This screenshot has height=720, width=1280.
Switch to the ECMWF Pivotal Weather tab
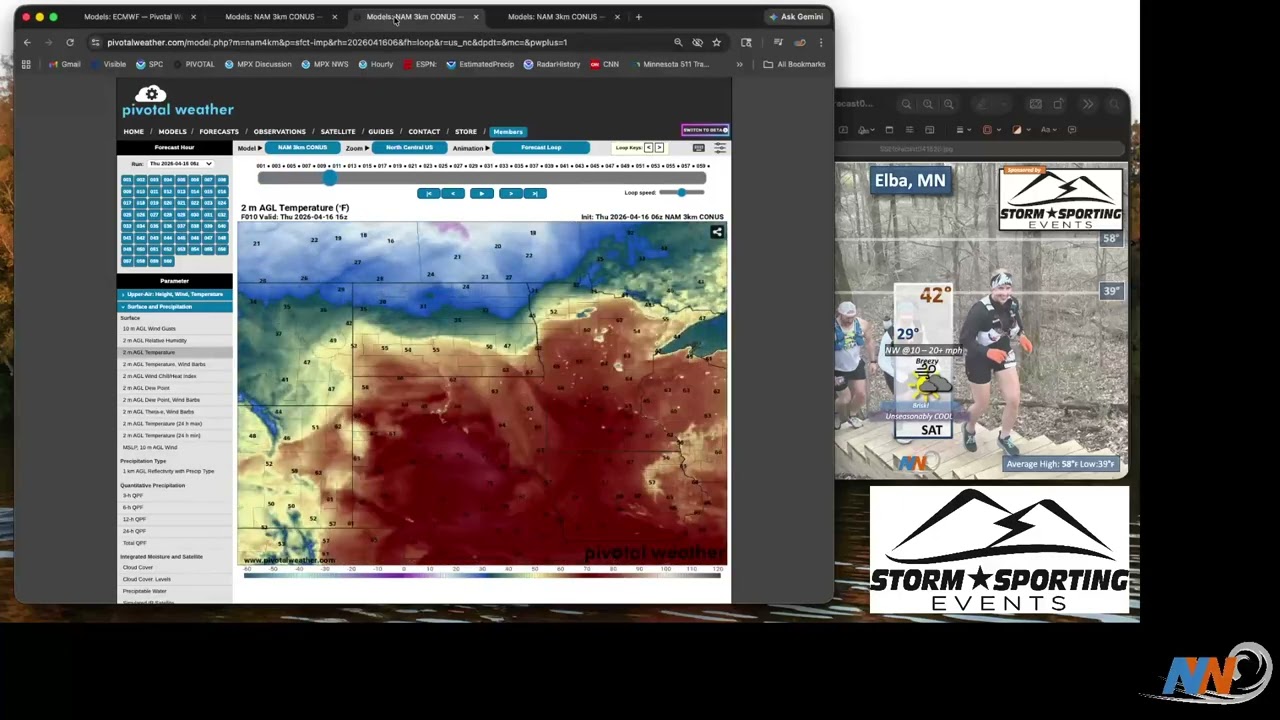[x=132, y=17]
